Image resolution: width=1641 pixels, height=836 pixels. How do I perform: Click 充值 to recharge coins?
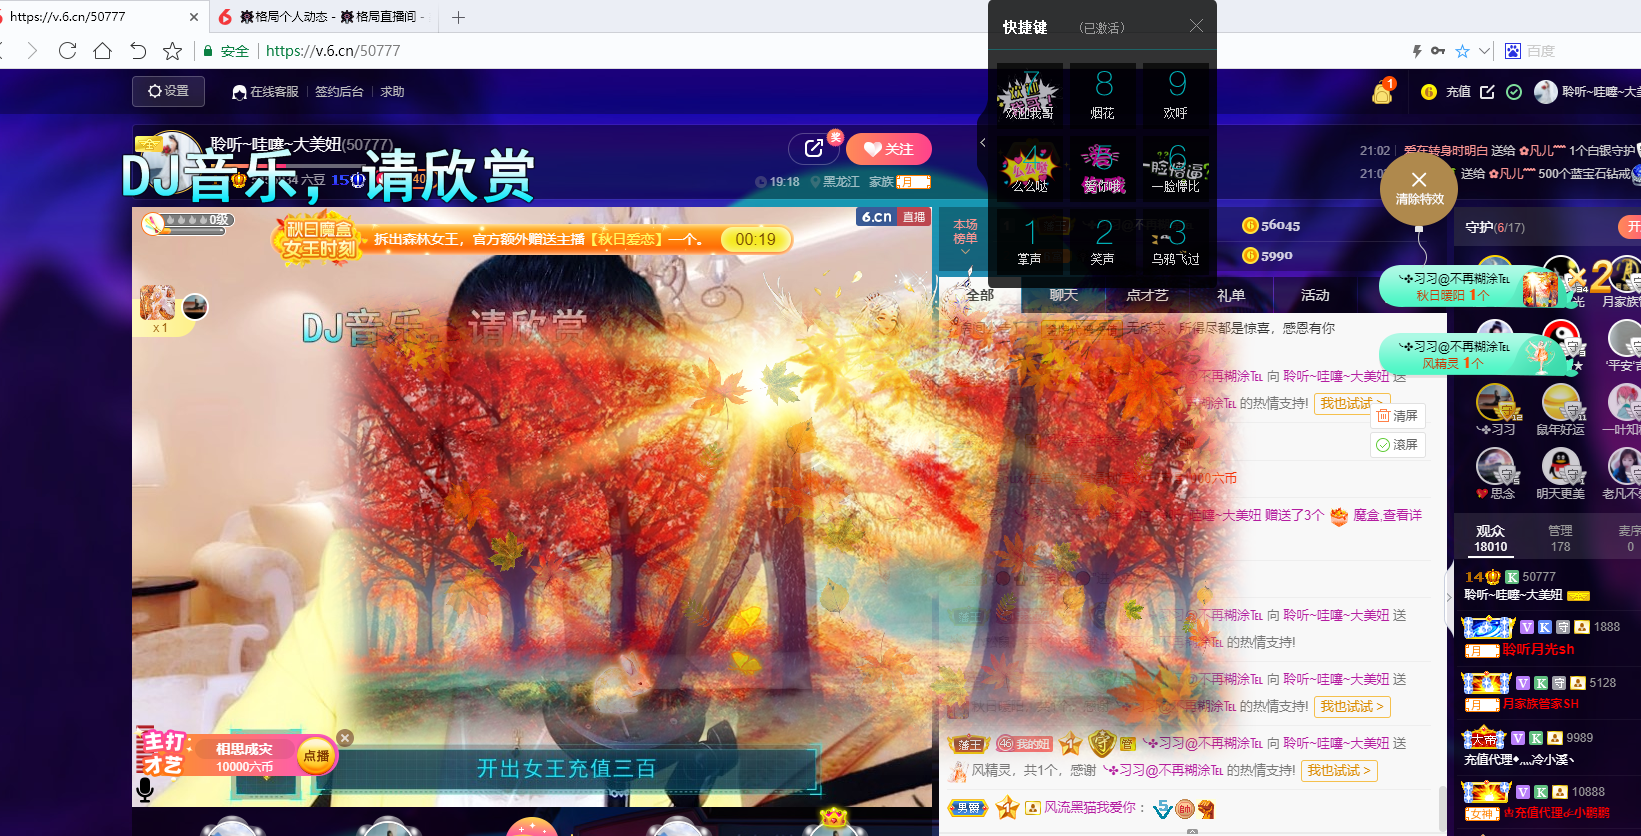(x=1458, y=91)
